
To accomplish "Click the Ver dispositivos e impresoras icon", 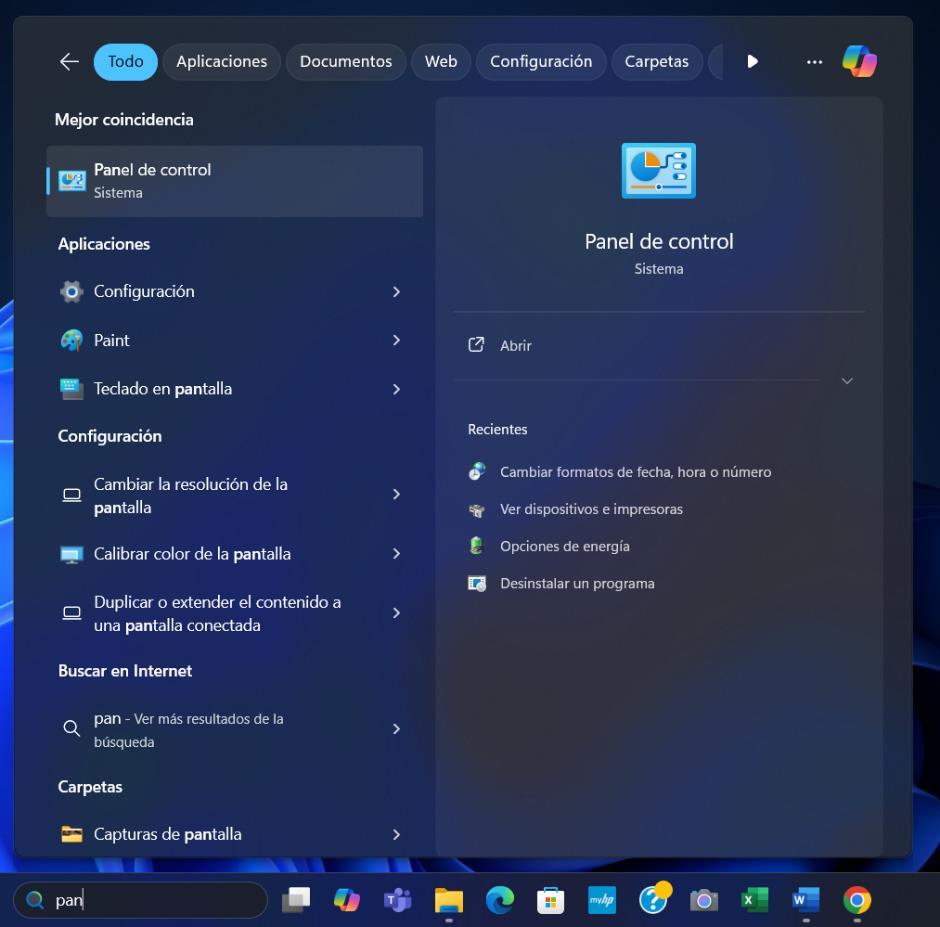I will point(477,510).
